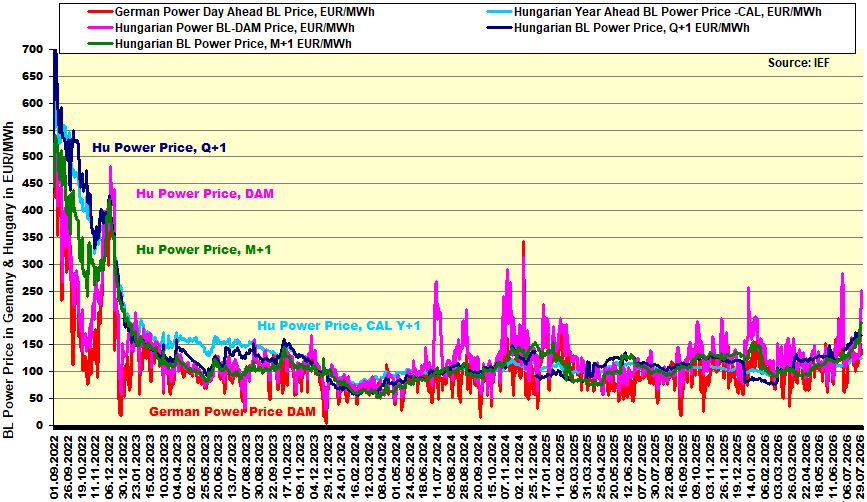Click the green line sample for M+1 legend
Screen dimensions: 867x502
click(100, 44)
